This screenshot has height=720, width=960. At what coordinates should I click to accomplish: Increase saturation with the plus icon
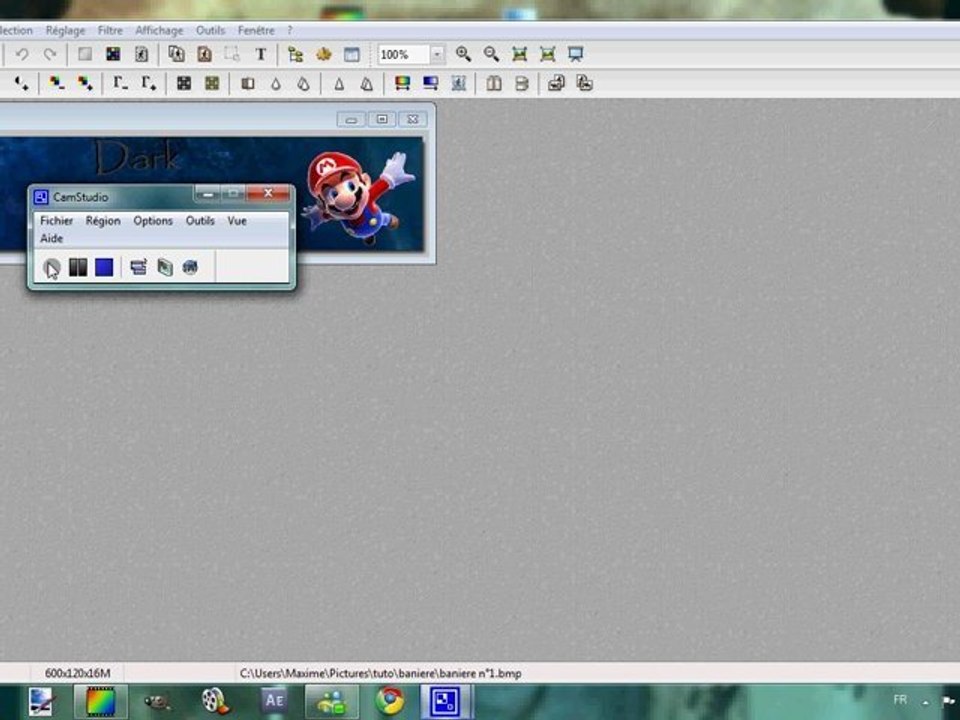[x=85, y=83]
